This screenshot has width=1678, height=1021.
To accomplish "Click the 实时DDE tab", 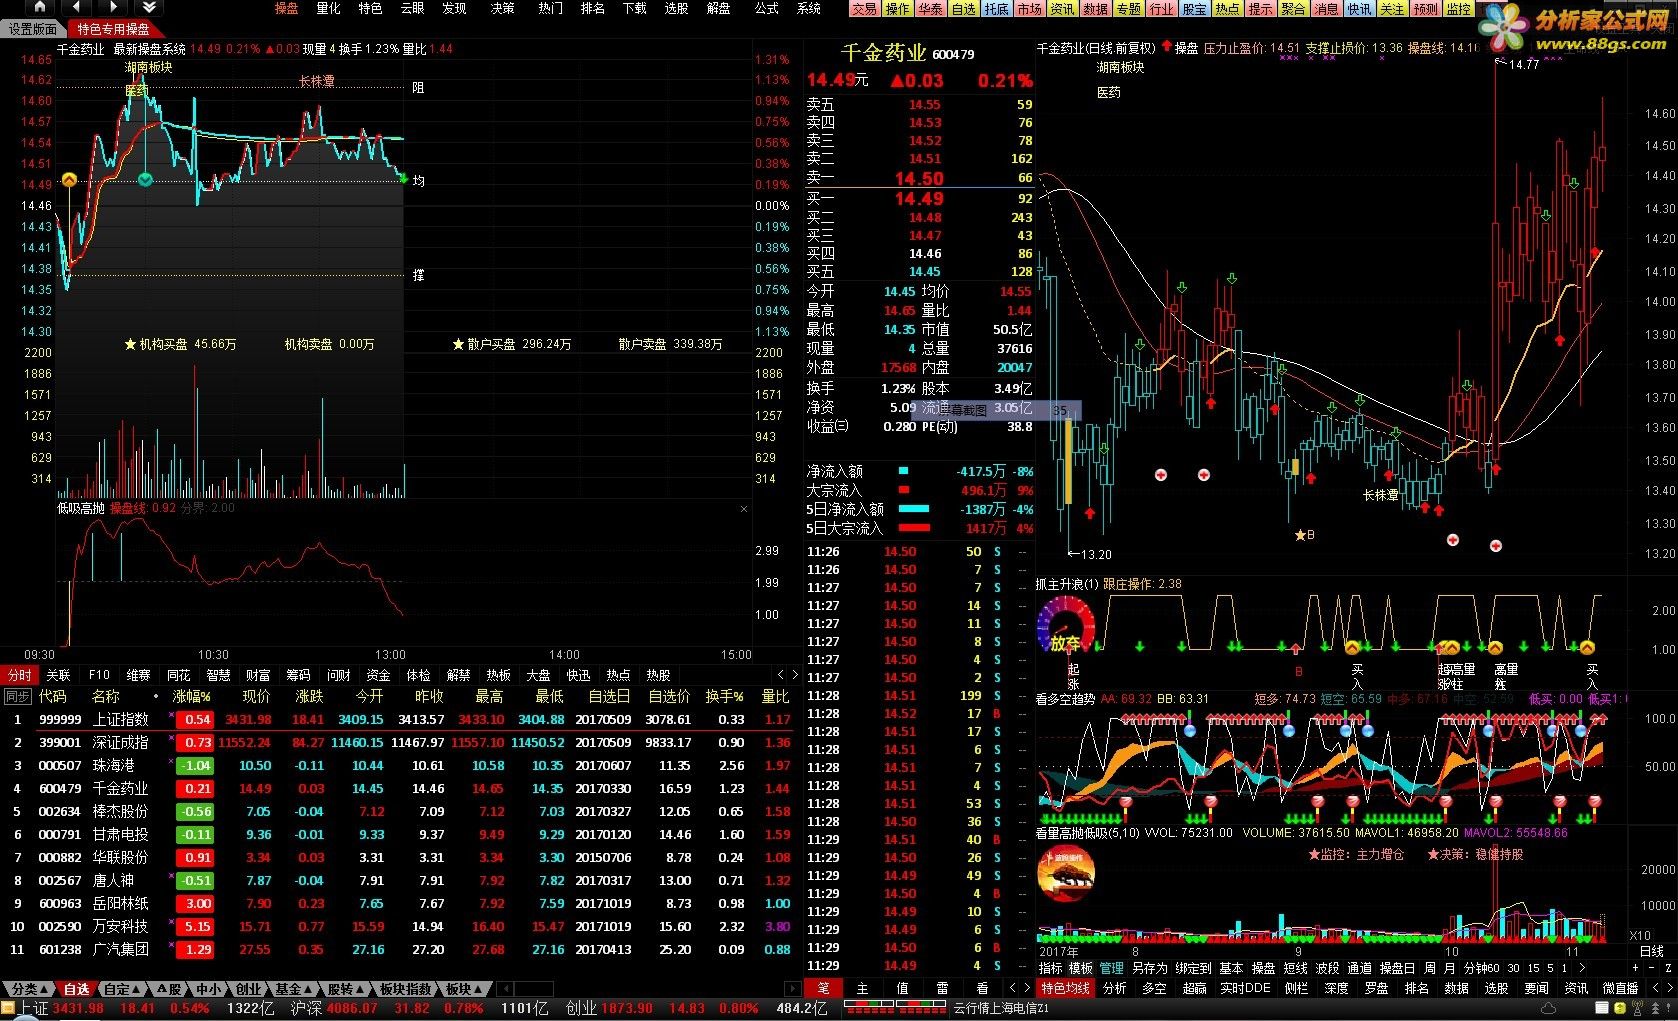I will click(x=1245, y=988).
